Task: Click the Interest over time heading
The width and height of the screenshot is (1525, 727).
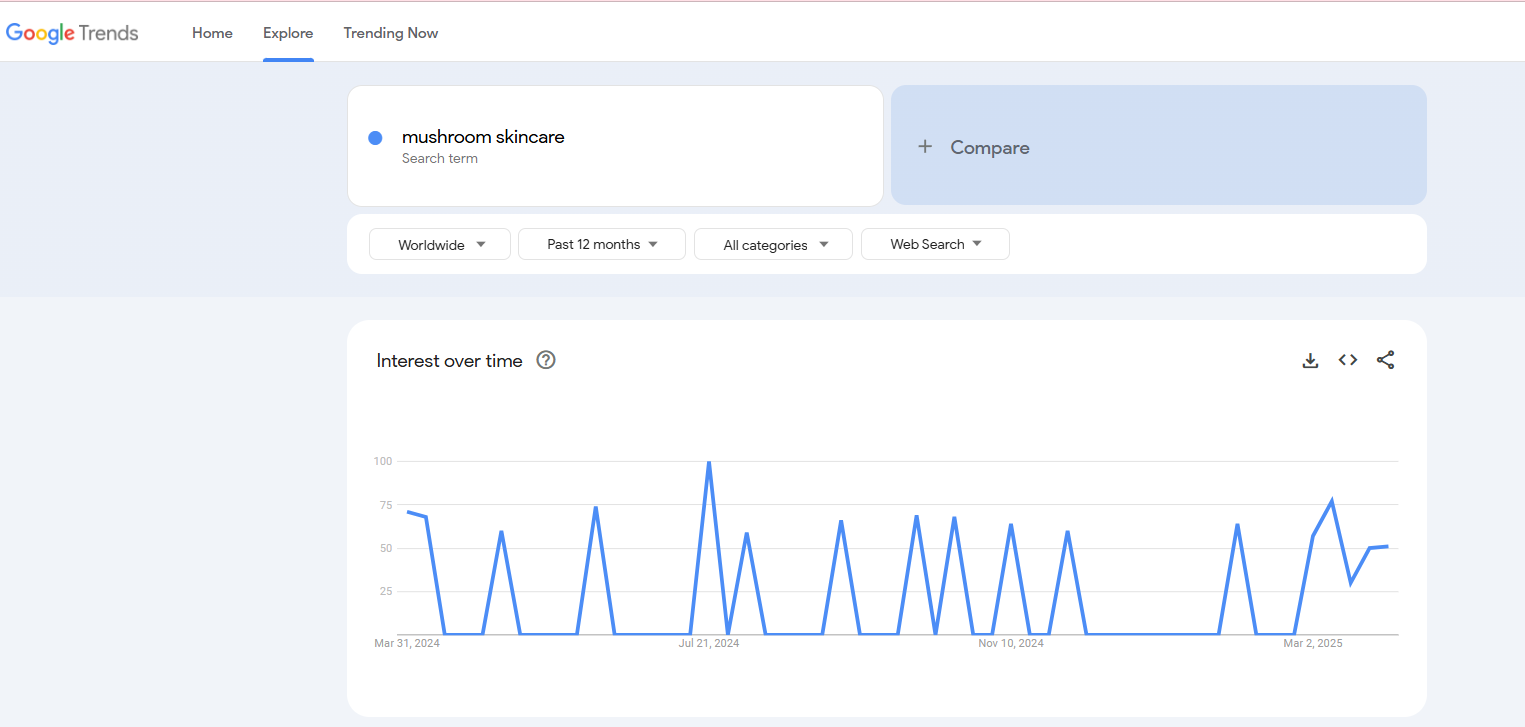Action: coord(449,361)
